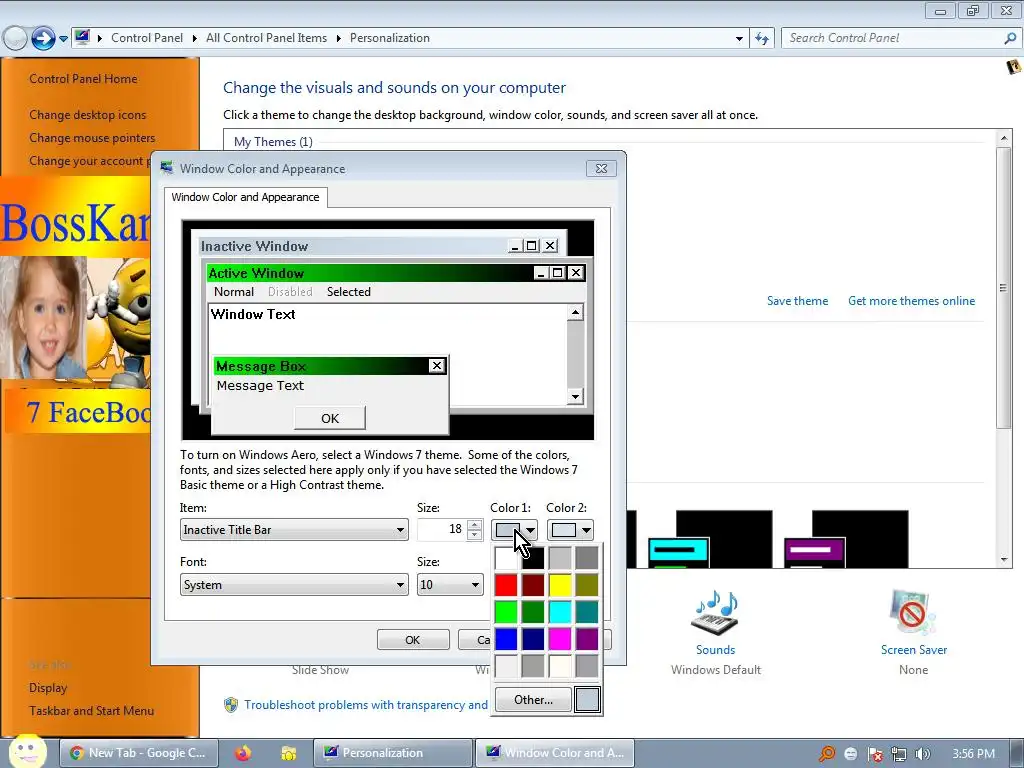Click the shield icon beside Troubleshoot link

tap(231, 705)
